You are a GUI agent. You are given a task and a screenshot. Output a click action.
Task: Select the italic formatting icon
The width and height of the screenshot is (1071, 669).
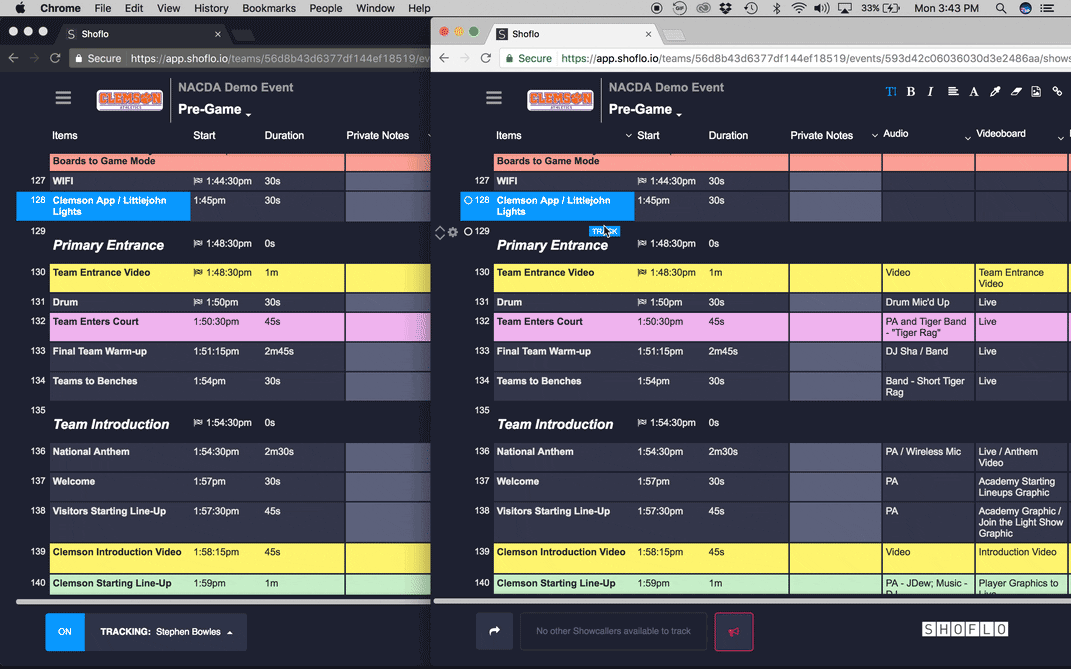coord(931,91)
